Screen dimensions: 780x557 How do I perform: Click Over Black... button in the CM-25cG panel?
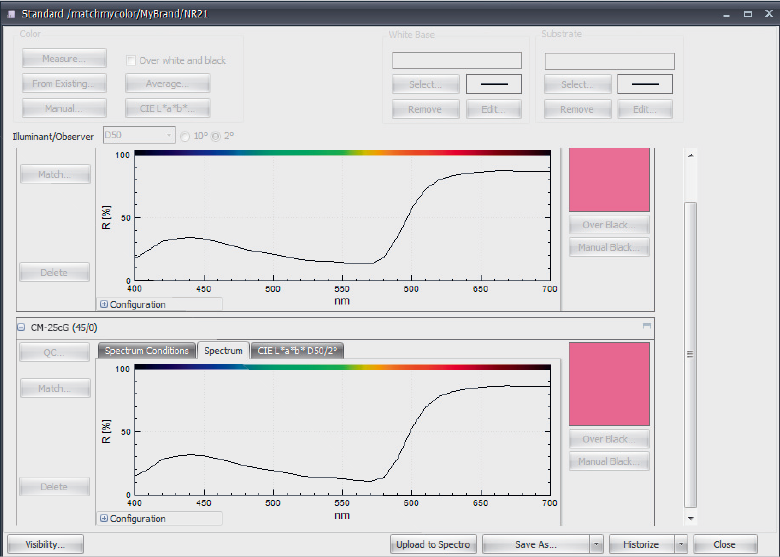tap(609, 439)
